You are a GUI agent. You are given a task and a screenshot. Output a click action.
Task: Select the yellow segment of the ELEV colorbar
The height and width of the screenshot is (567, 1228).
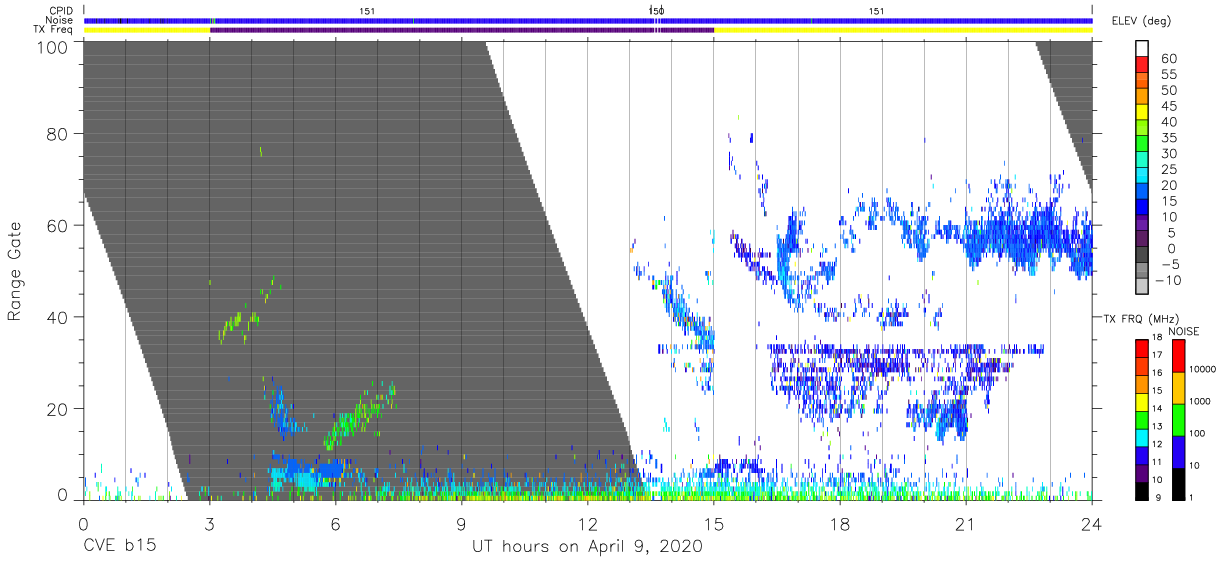tap(1142, 114)
